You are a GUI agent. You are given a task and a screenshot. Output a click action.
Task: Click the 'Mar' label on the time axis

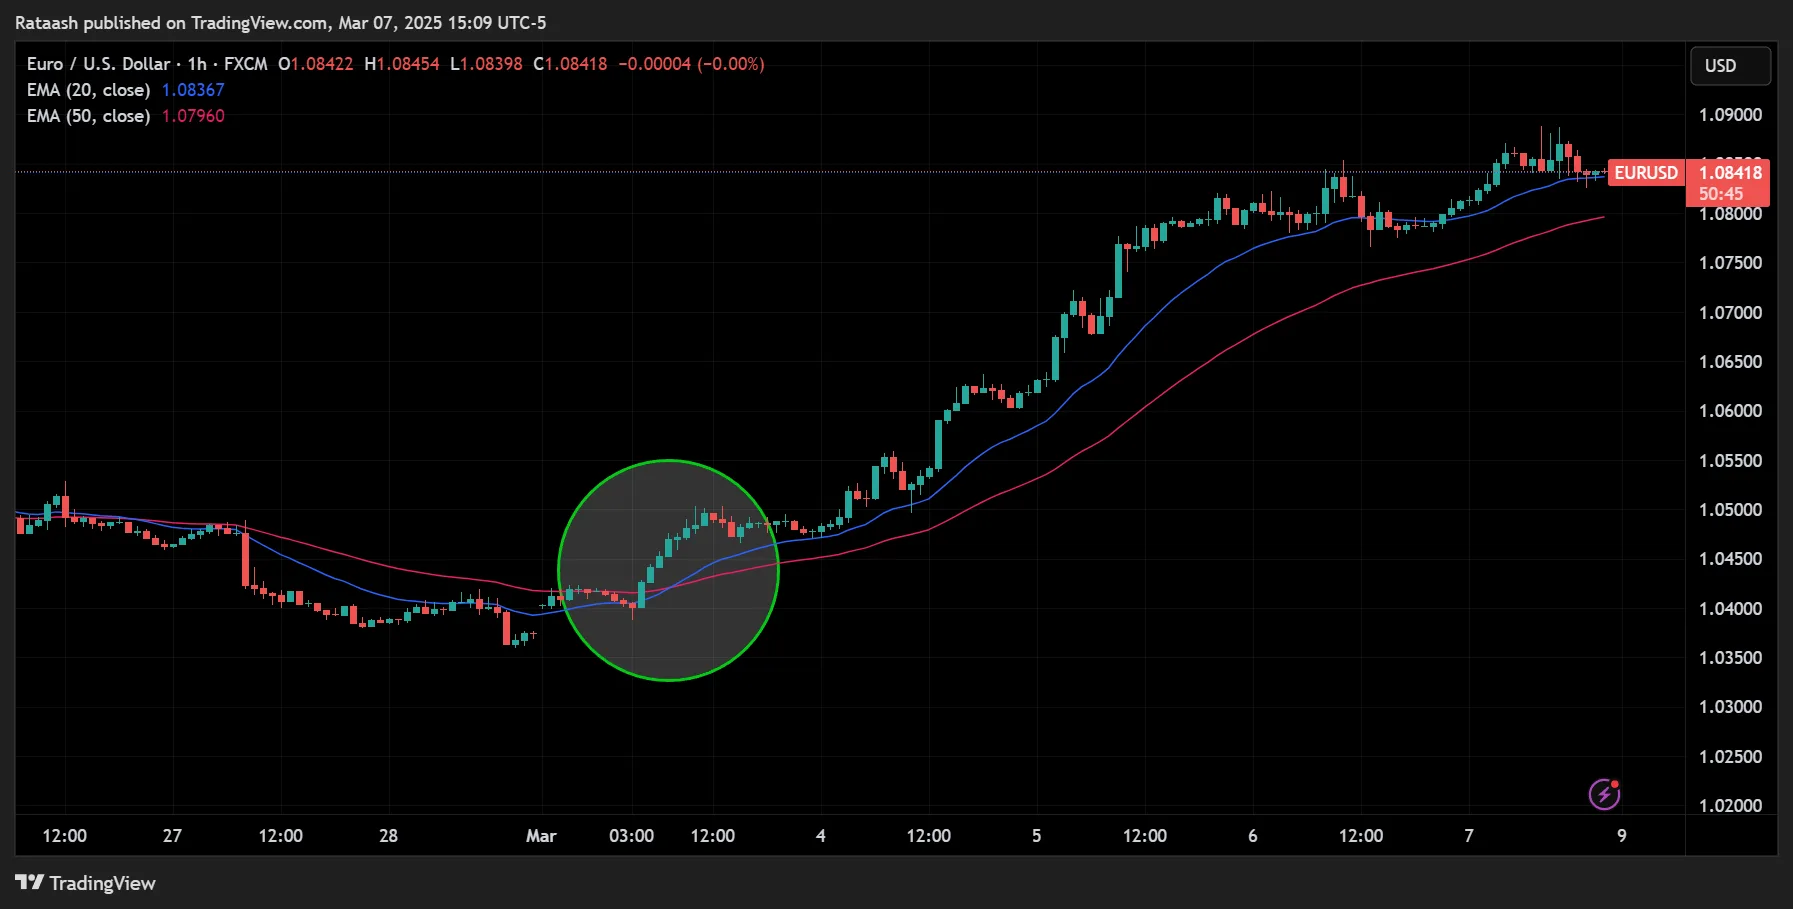tap(541, 836)
